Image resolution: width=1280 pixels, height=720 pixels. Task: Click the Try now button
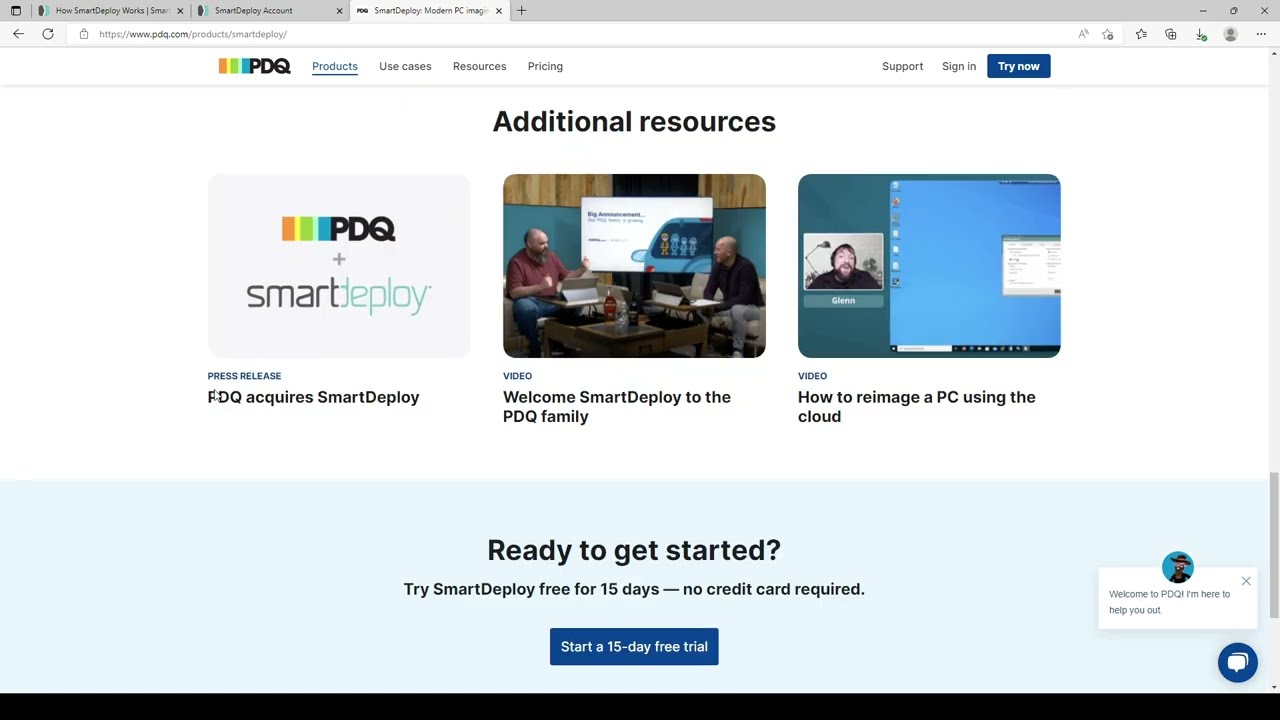pyautogui.click(x=1018, y=66)
